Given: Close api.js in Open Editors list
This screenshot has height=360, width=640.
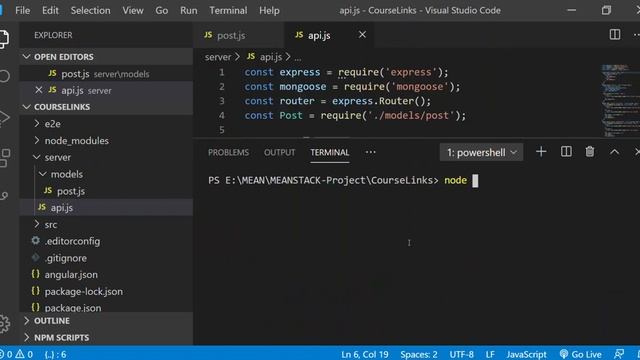Looking at the screenshot, I should coord(39,90).
